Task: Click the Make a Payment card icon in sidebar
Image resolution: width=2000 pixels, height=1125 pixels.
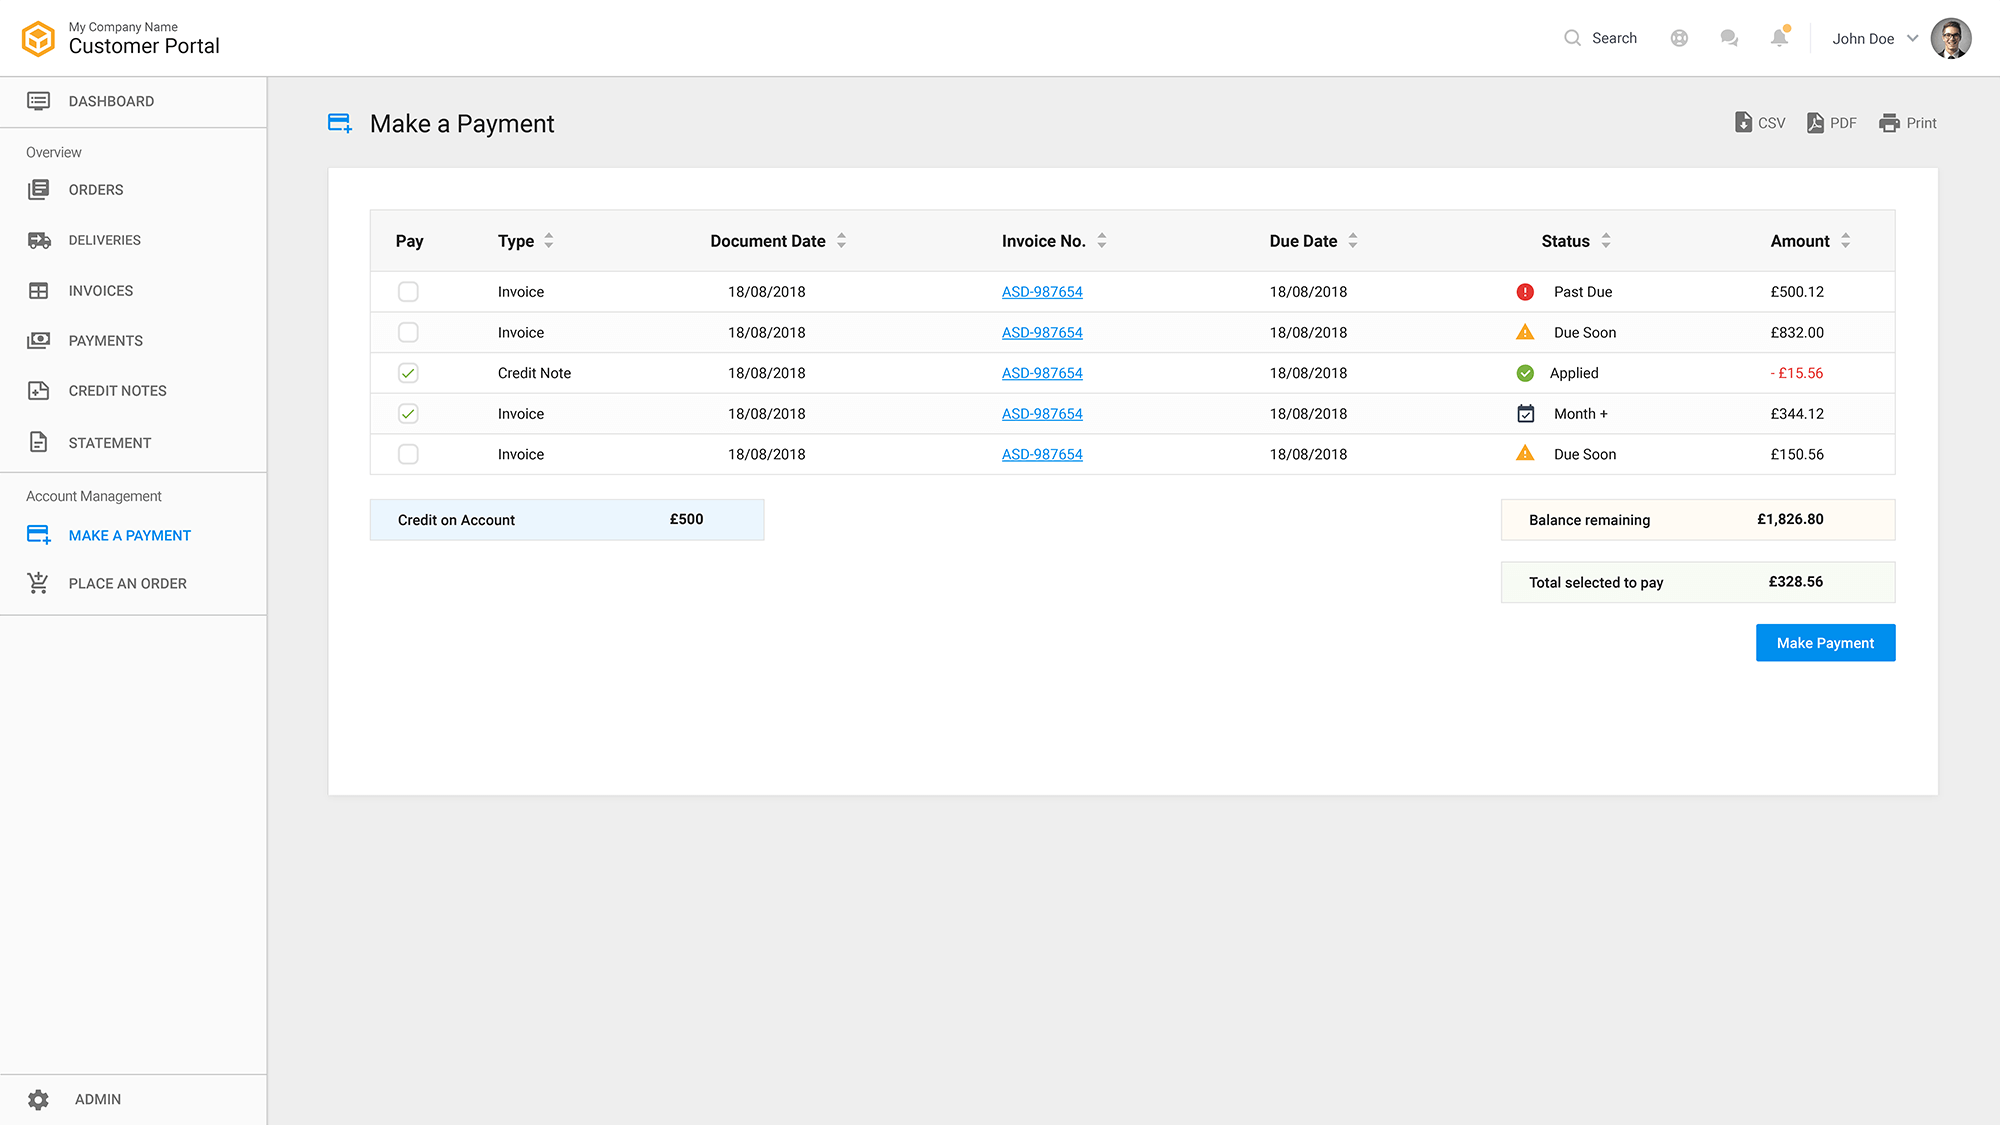Action: (39, 535)
